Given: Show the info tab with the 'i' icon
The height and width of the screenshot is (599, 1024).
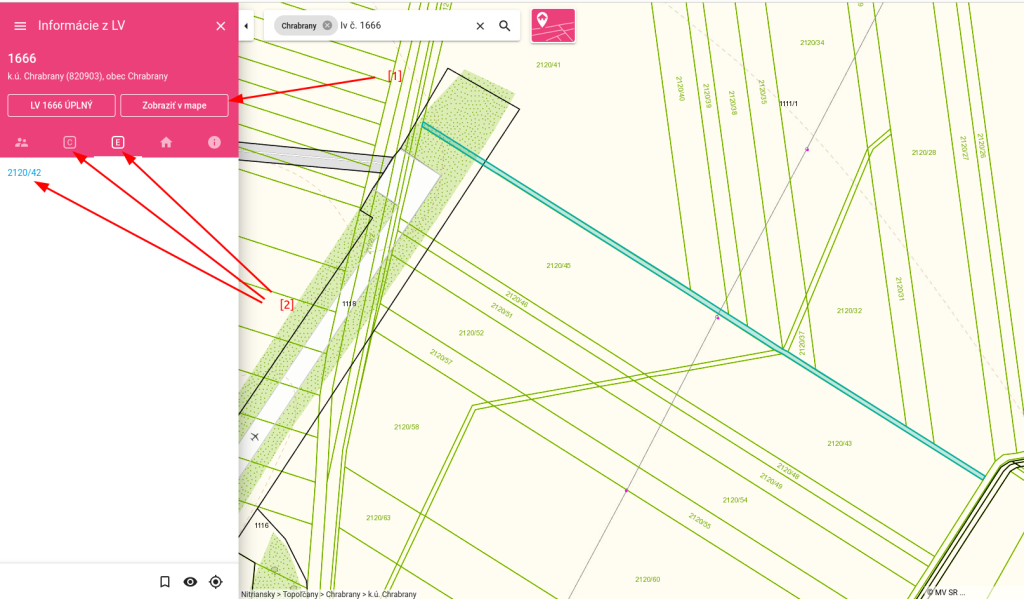Looking at the screenshot, I should [214, 143].
